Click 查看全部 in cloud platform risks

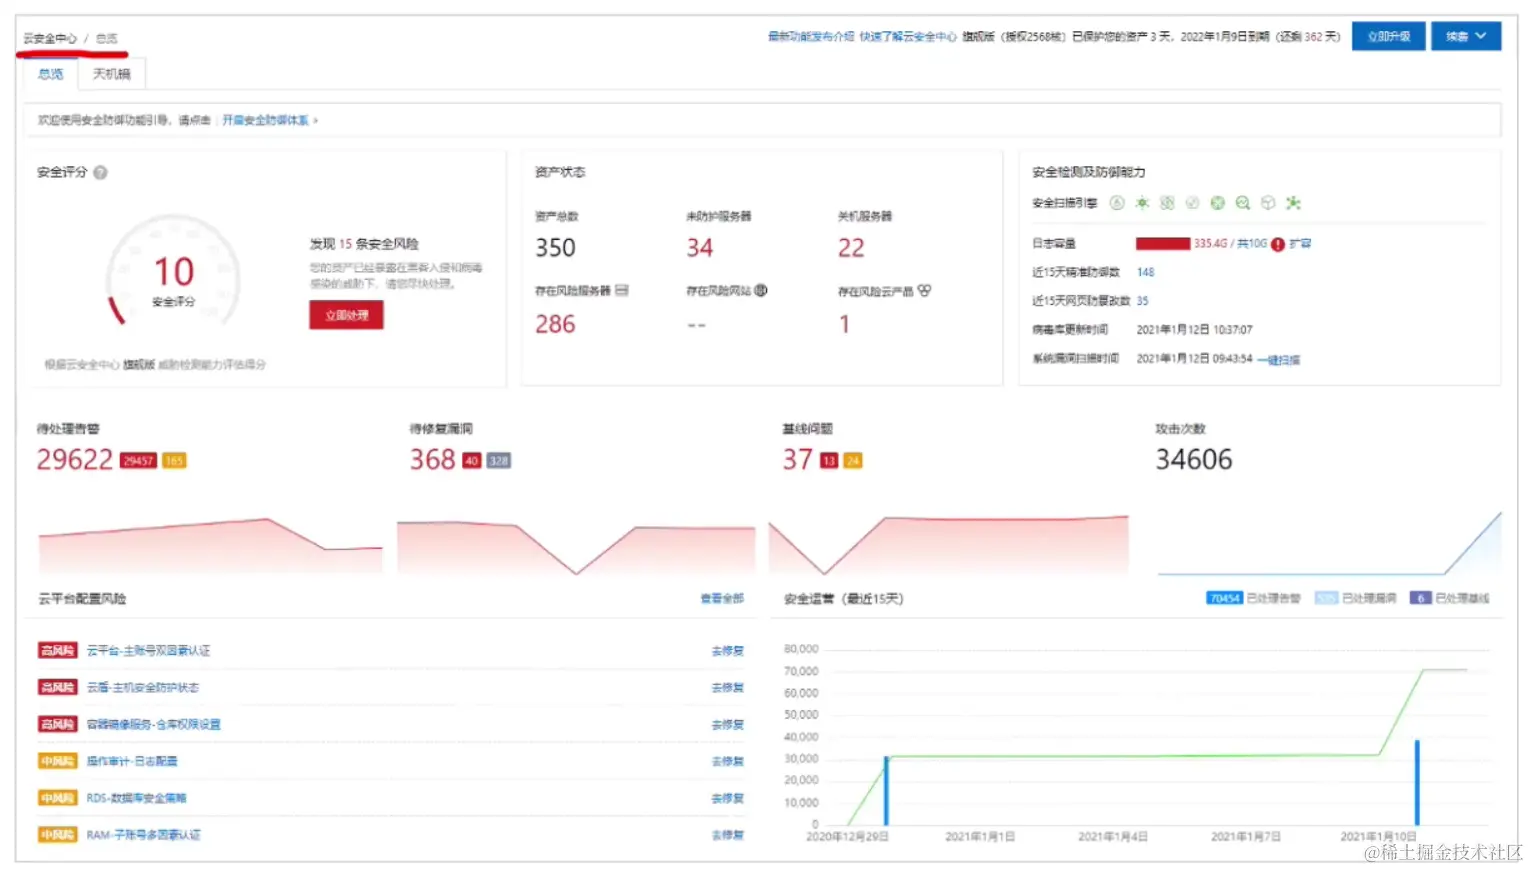click(722, 598)
